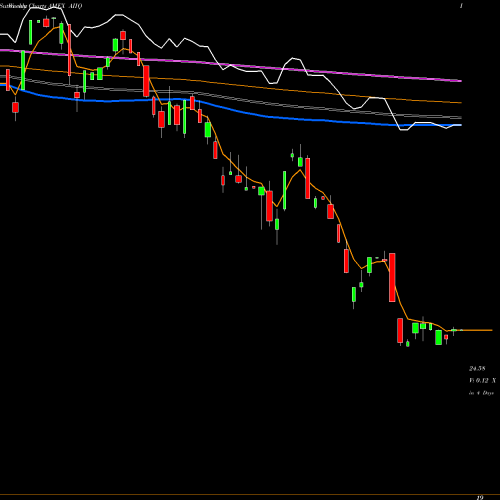500x500 pixels.
Task: Click the 'in 4 Days' label
Action: (481, 393)
